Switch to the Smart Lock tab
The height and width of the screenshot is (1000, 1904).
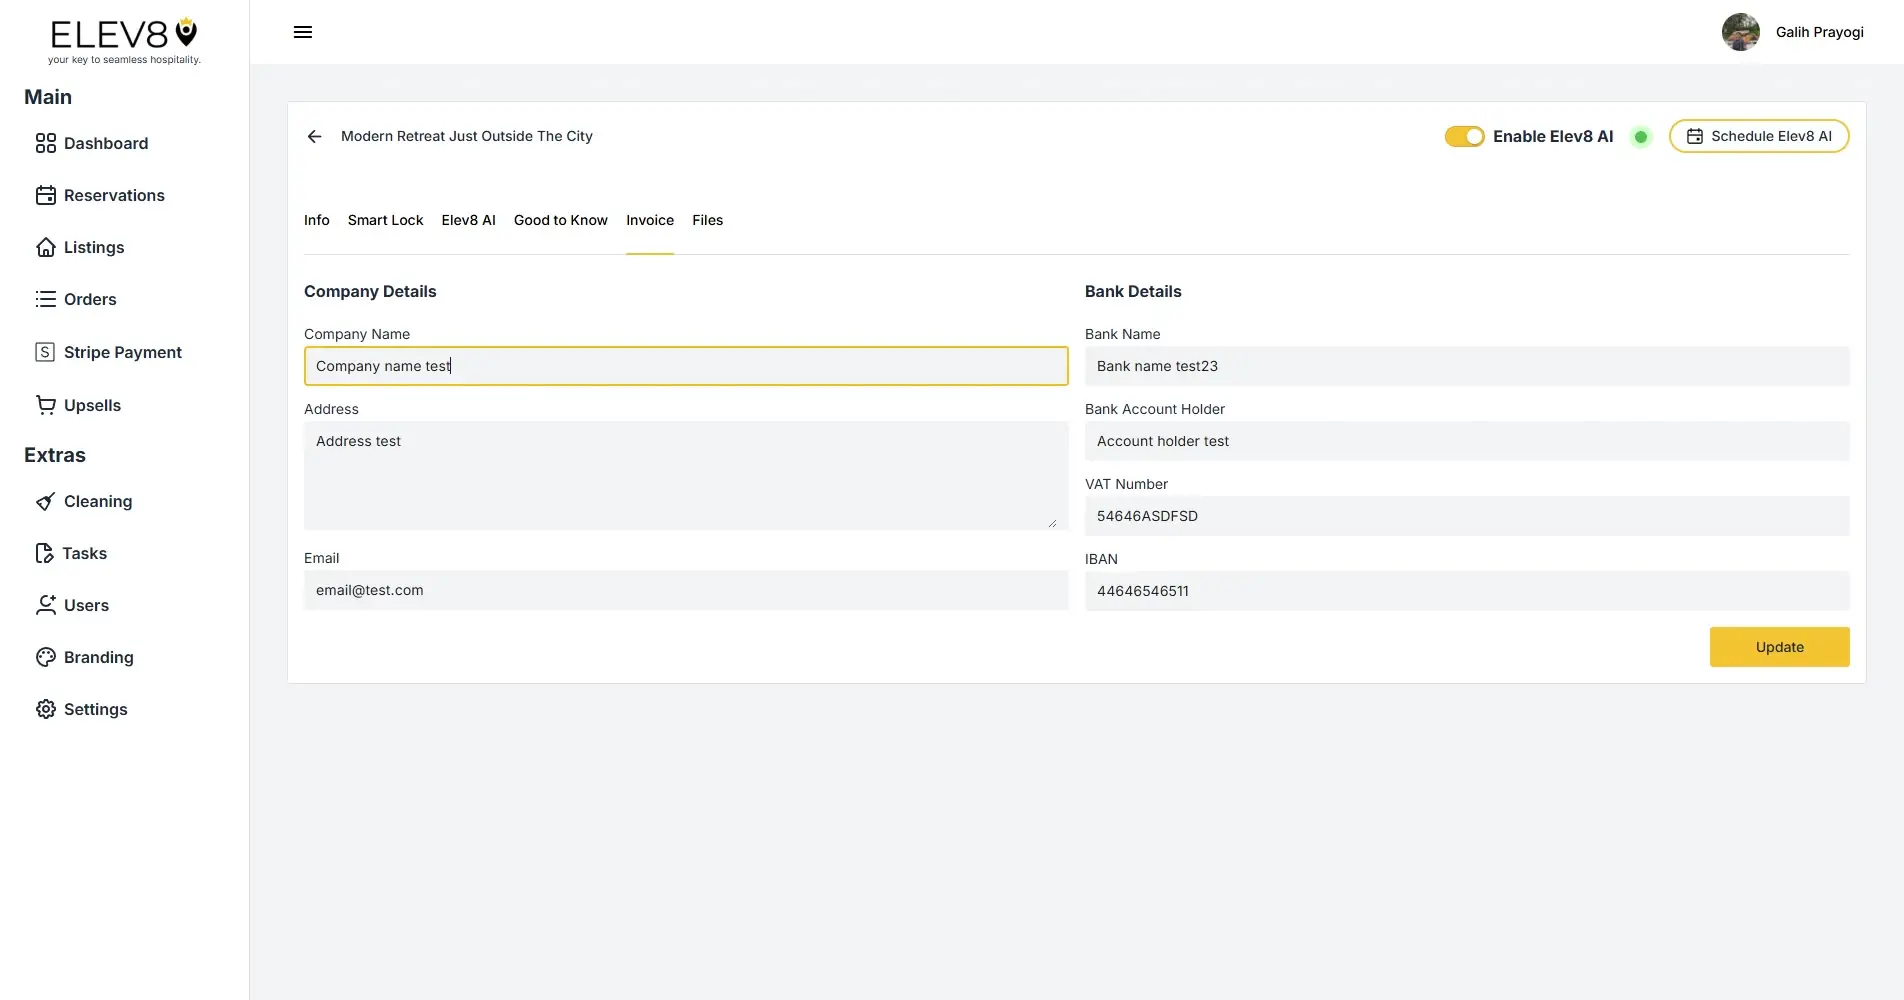coord(385,220)
